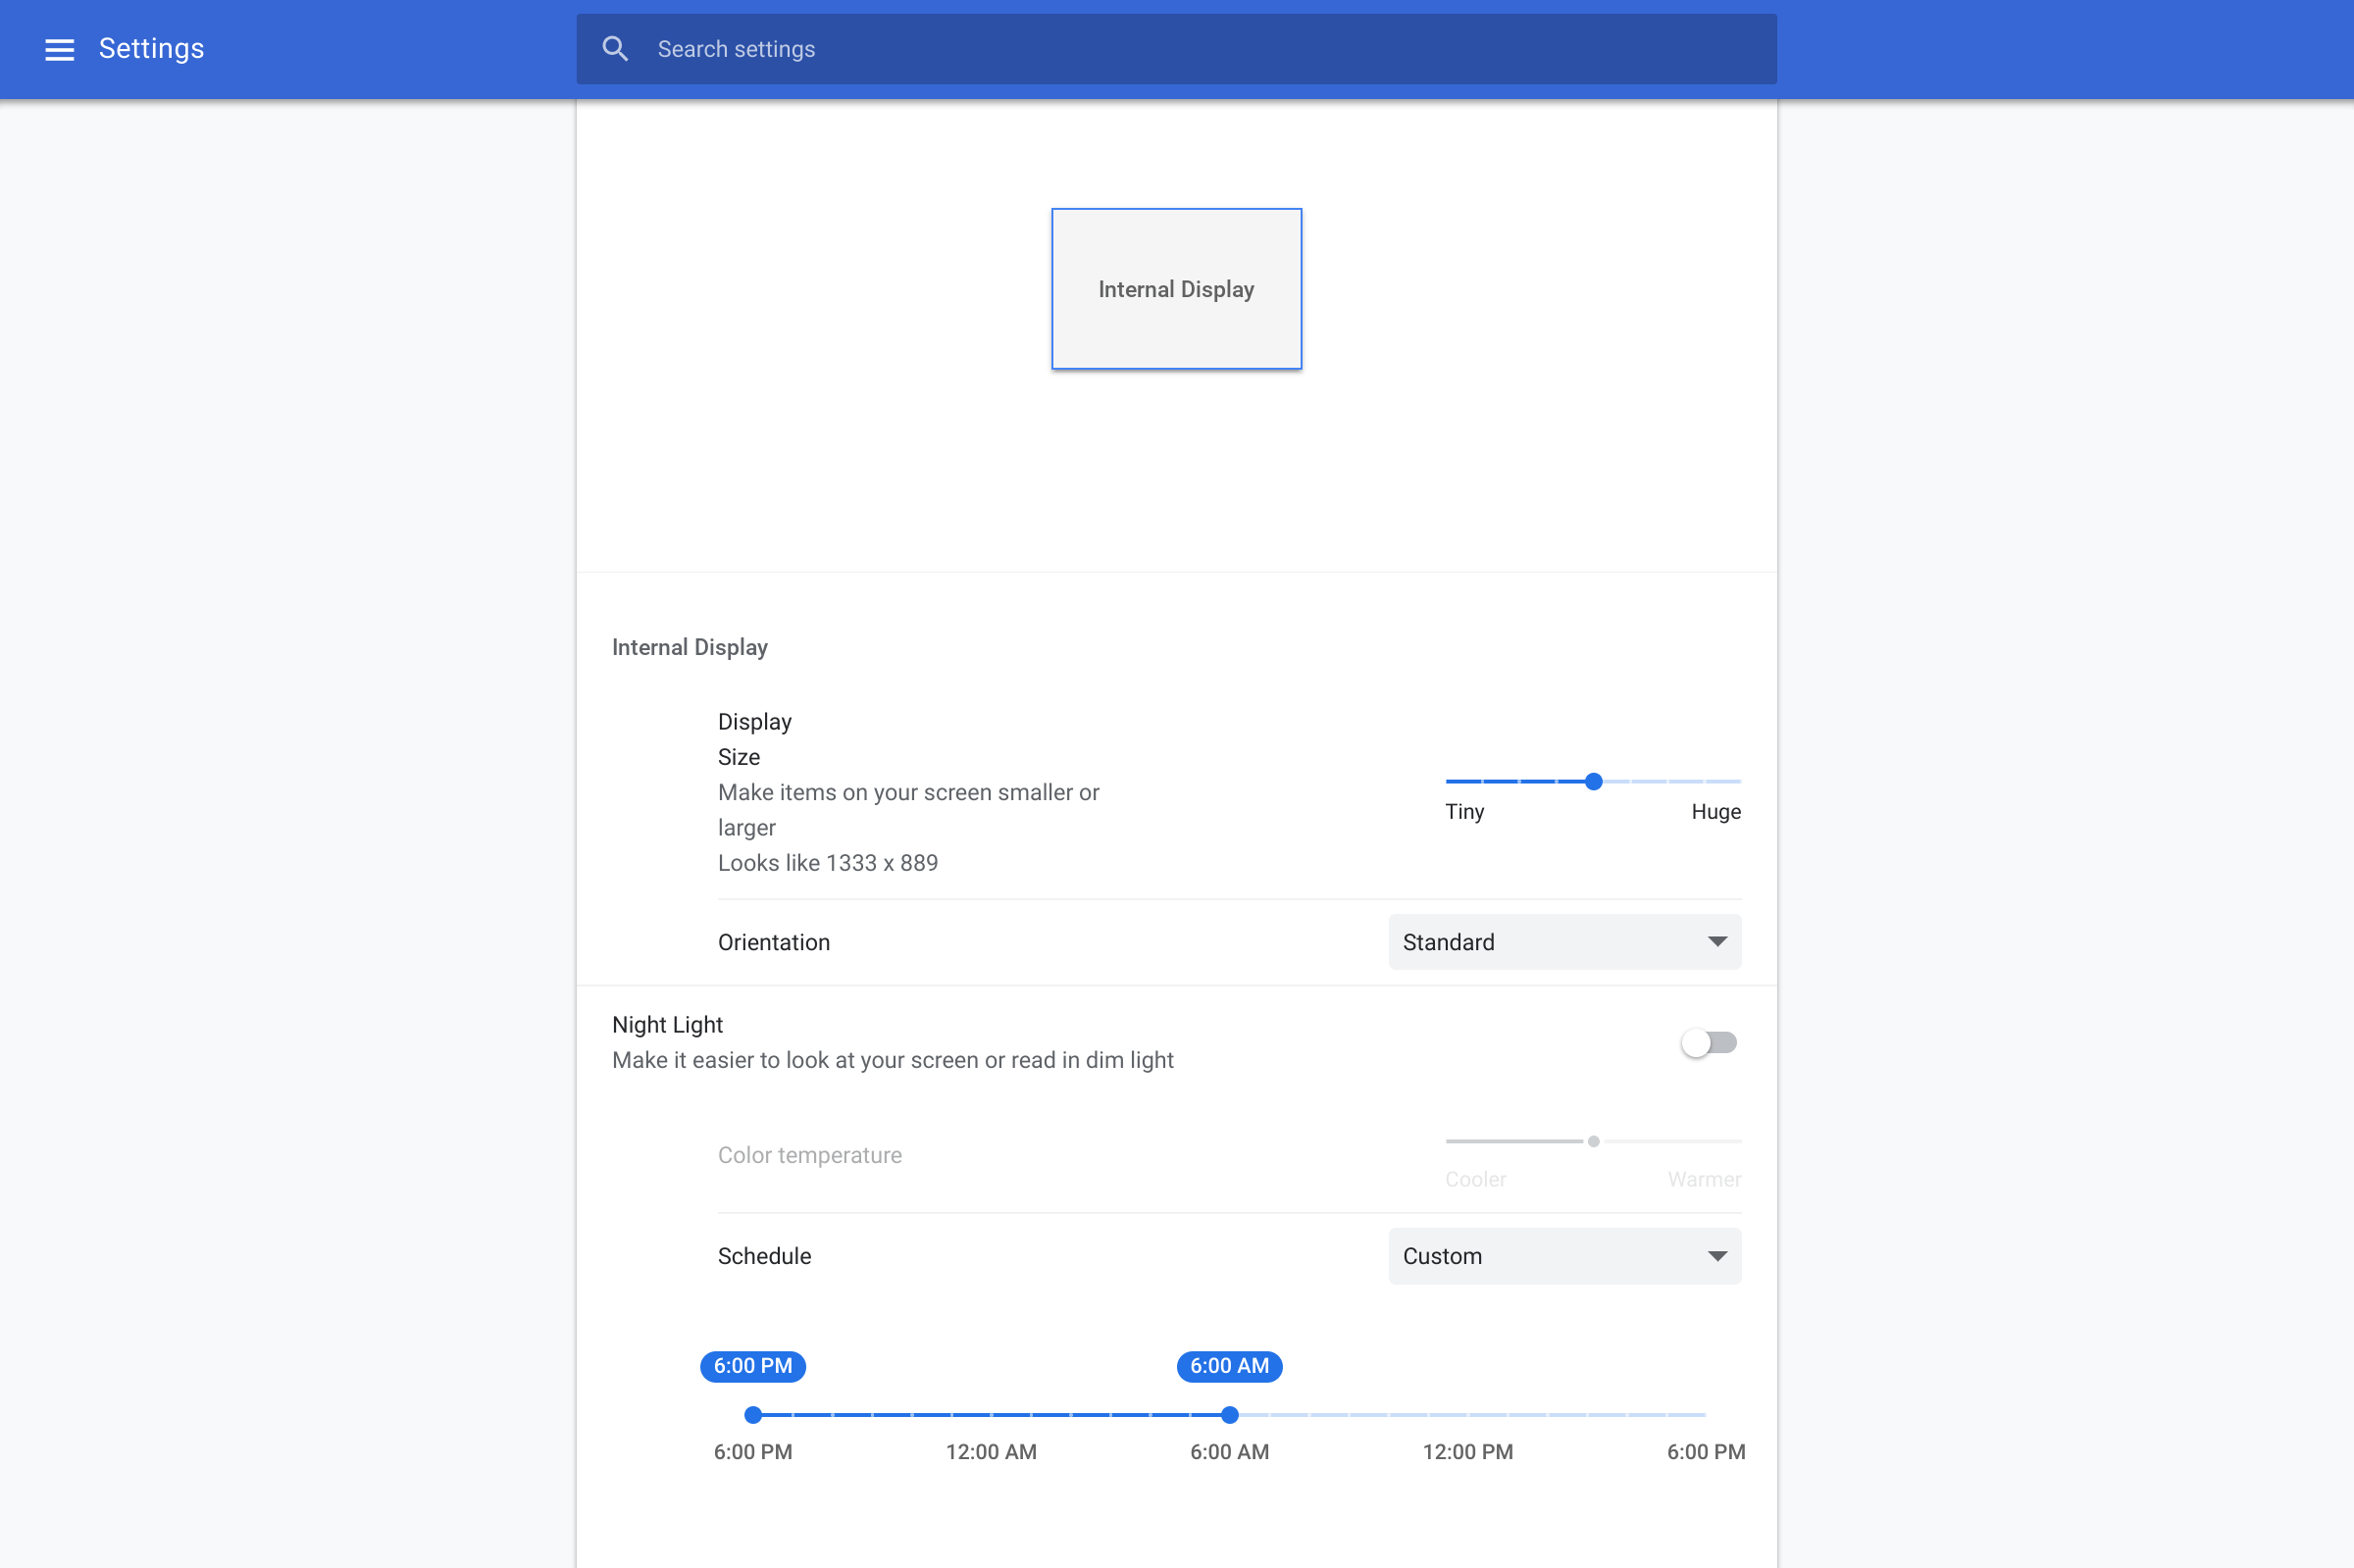Click the Orientation dropdown arrow

click(x=1717, y=942)
